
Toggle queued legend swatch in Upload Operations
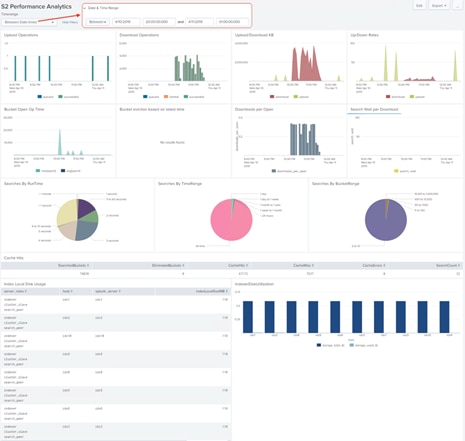(40, 97)
